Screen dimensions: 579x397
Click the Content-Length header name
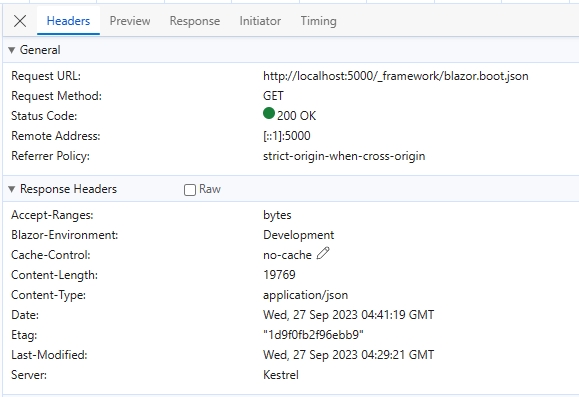pyautogui.click(x=54, y=275)
